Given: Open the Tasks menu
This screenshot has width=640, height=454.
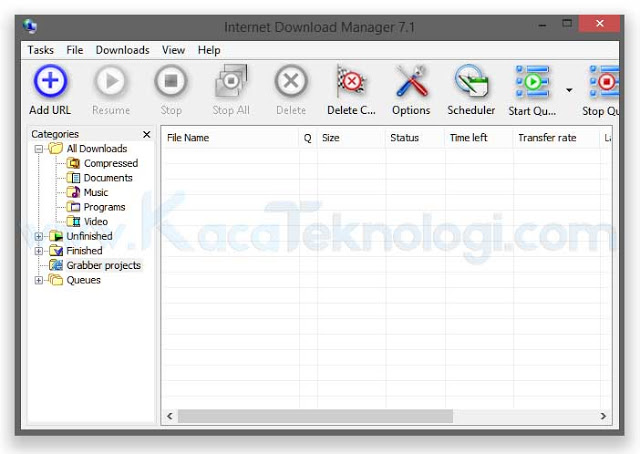Looking at the screenshot, I should pos(40,50).
